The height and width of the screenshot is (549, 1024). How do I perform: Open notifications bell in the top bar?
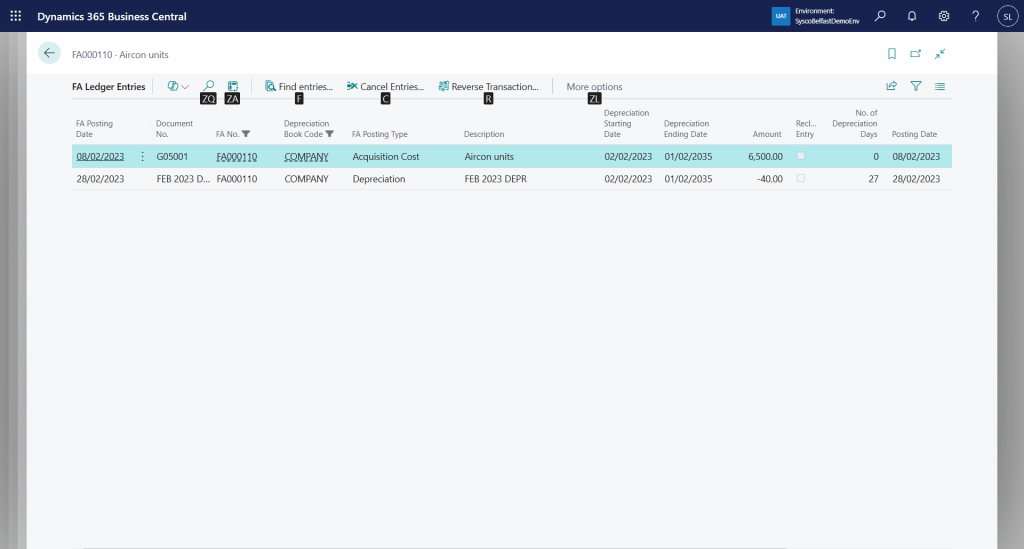coord(912,16)
